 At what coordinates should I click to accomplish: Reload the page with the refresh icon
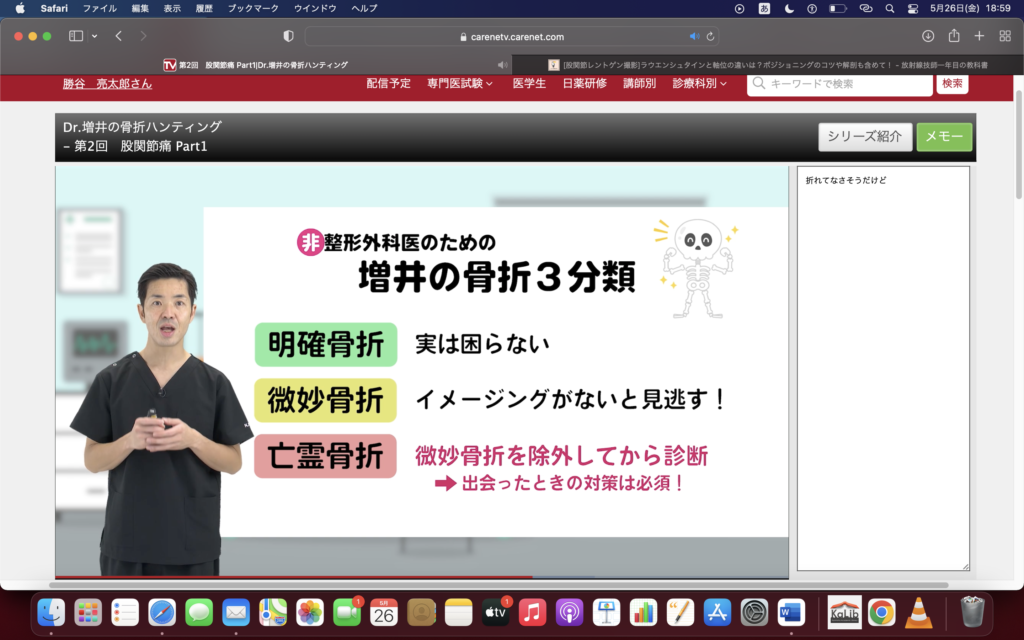click(x=710, y=36)
